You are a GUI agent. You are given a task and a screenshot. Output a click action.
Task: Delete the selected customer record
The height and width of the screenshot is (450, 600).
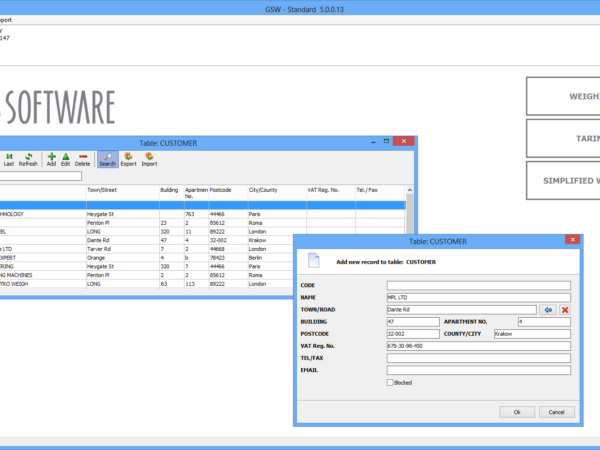(83, 159)
